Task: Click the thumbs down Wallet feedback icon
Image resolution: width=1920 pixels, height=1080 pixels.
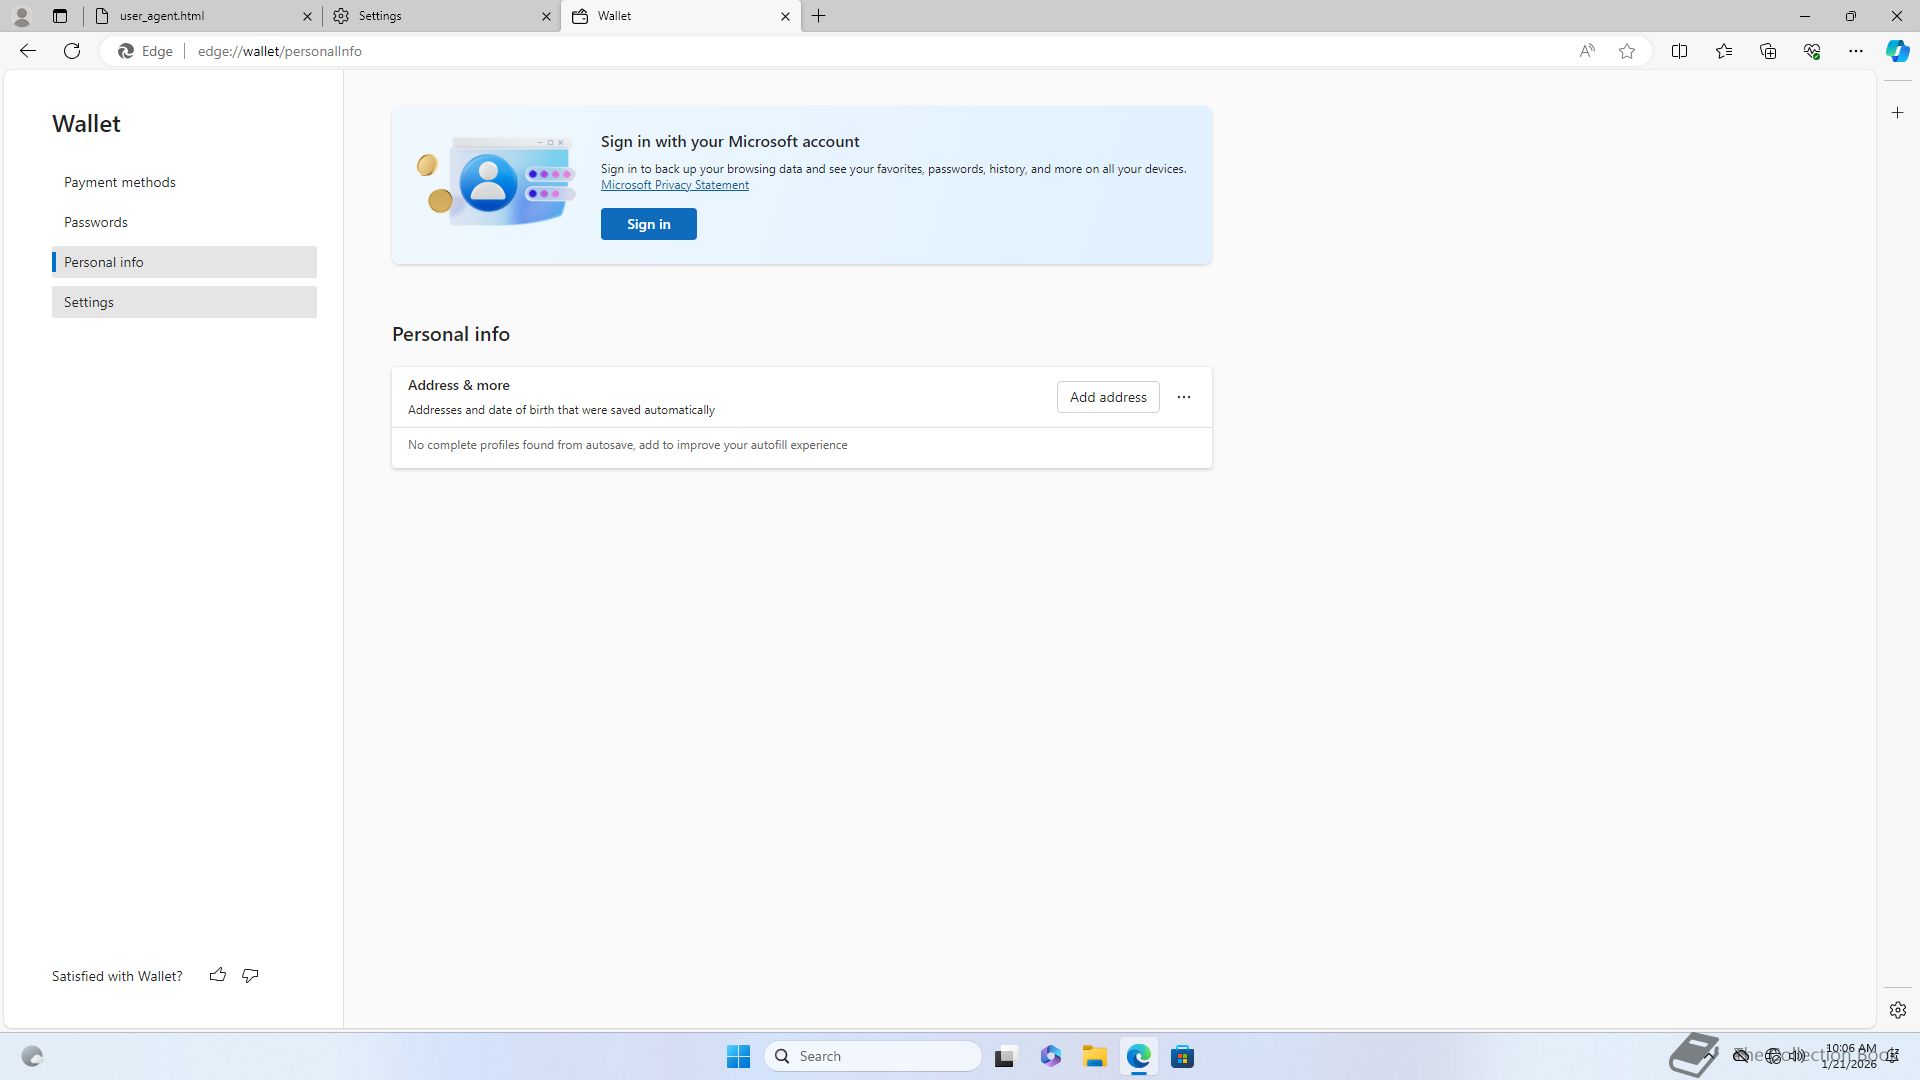Action: 250,975
